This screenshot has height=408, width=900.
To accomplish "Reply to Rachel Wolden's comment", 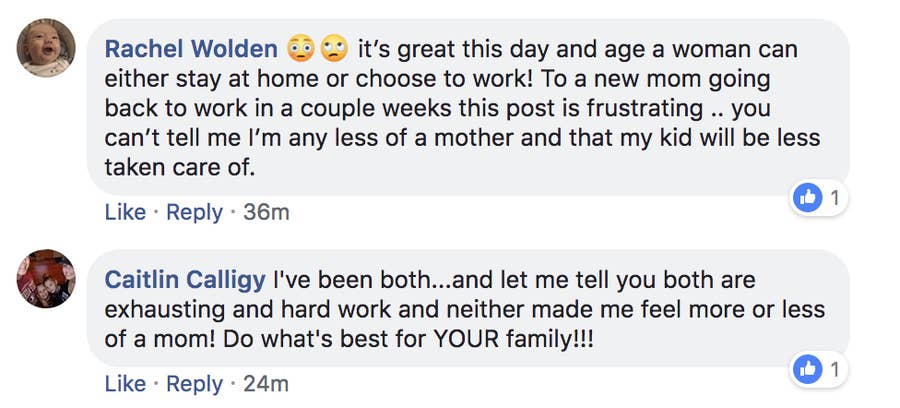I will [195, 212].
